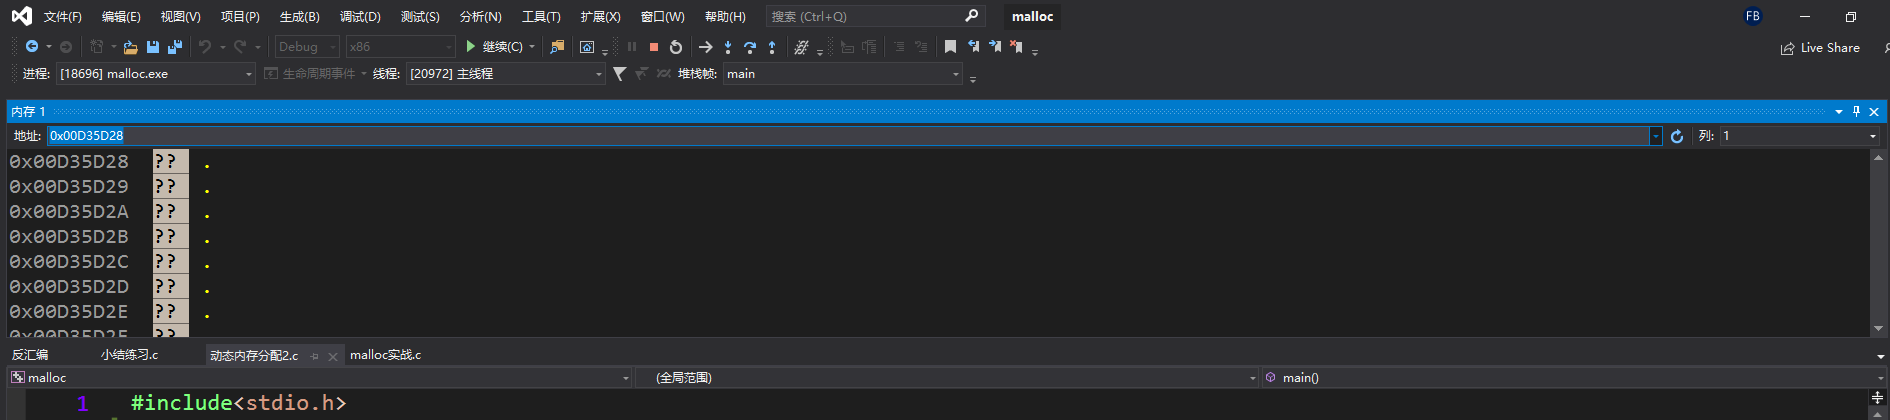Click the diagnostic tools window icon
Viewport: 1890px width, 420px height.
[x=587, y=47]
